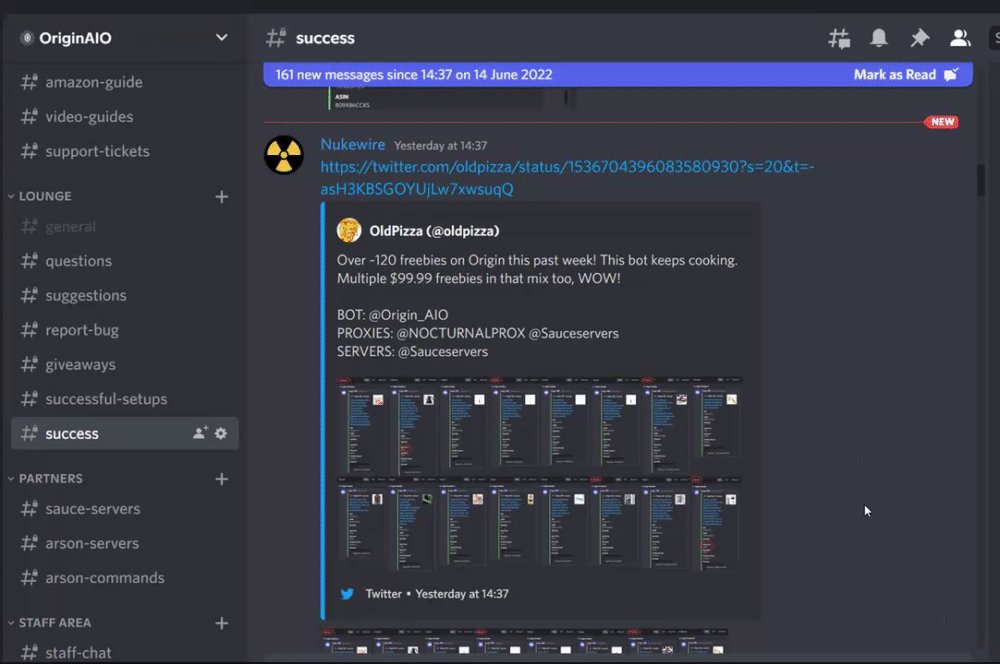Screen dimensions: 1000x664
Task: Show member list icon
Action: coord(960,38)
